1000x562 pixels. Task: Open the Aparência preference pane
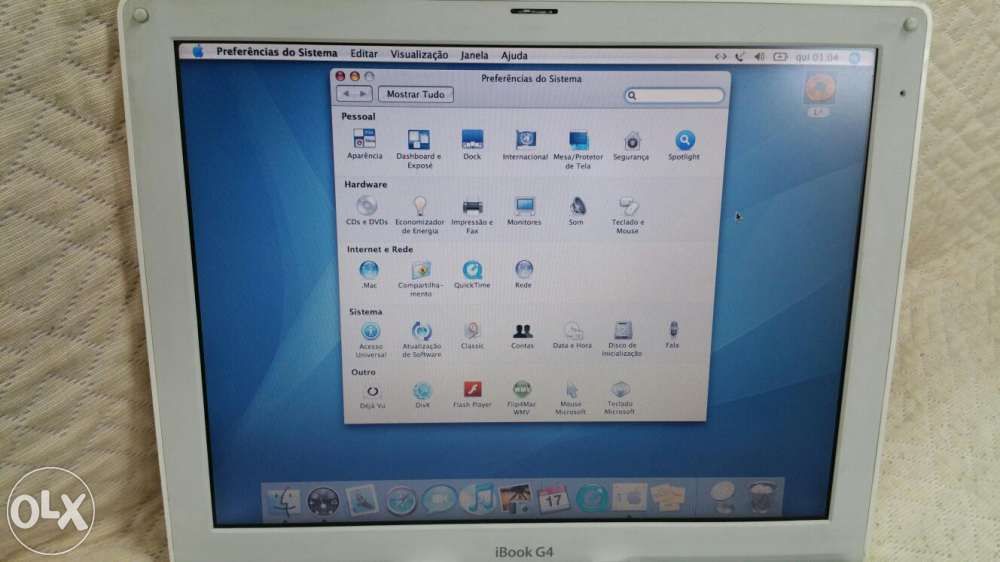tap(365, 144)
